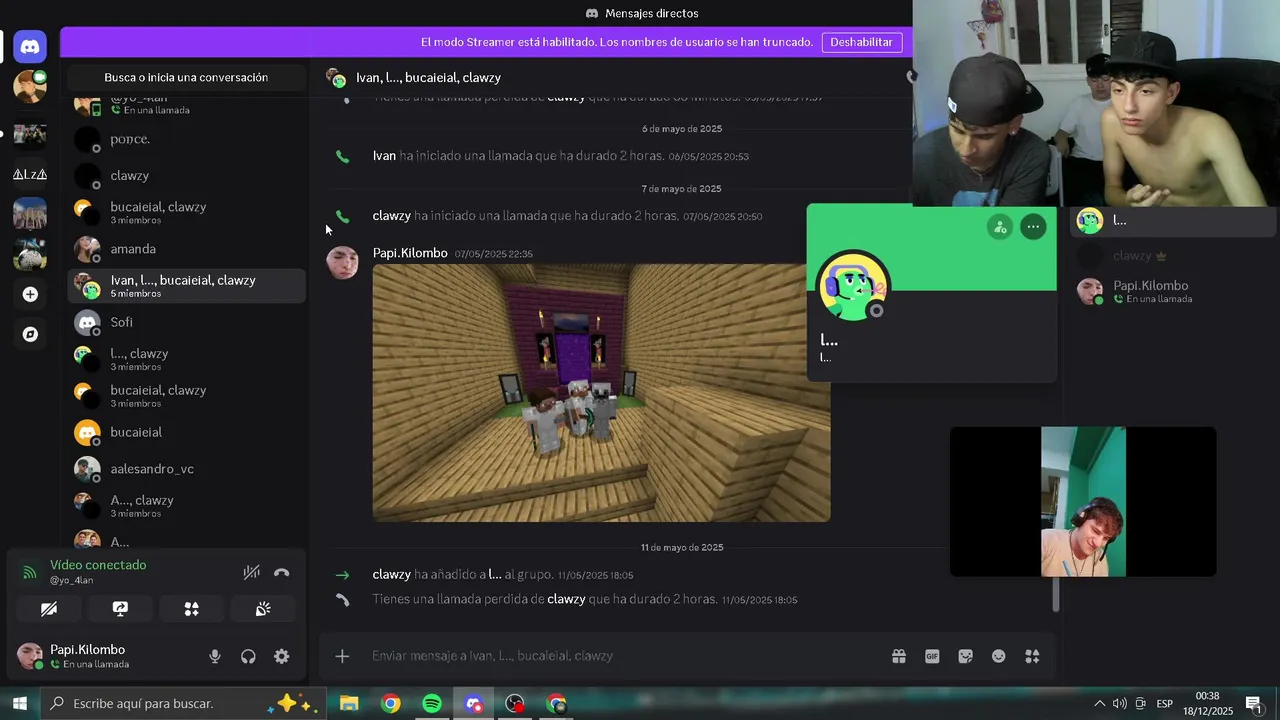Open the A..., clawzy group chat
Image resolution: width=1280 pixels, height=720 pixels.
tap(186, 505)
